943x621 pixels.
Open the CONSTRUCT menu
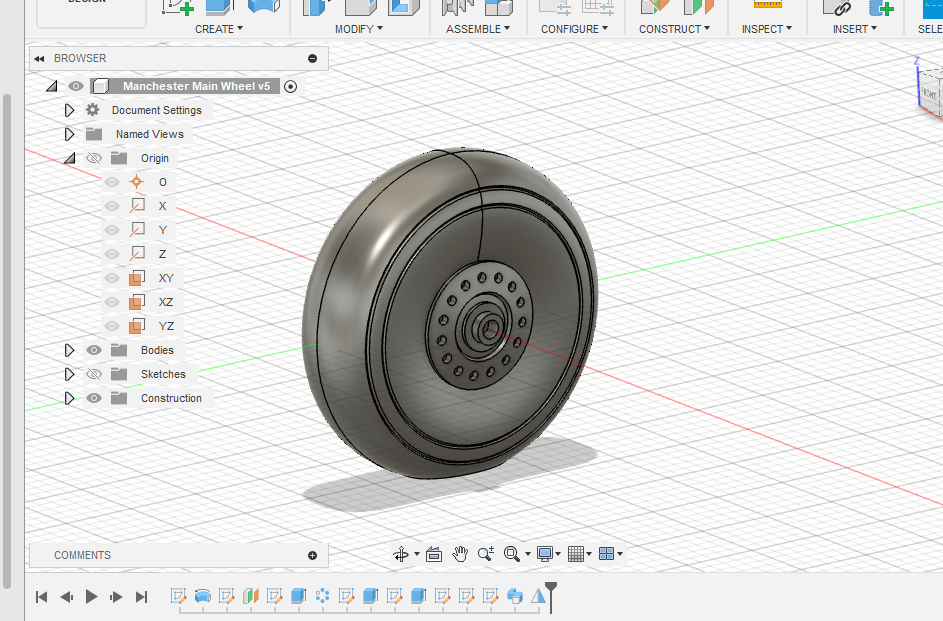(x=674, y=29)
